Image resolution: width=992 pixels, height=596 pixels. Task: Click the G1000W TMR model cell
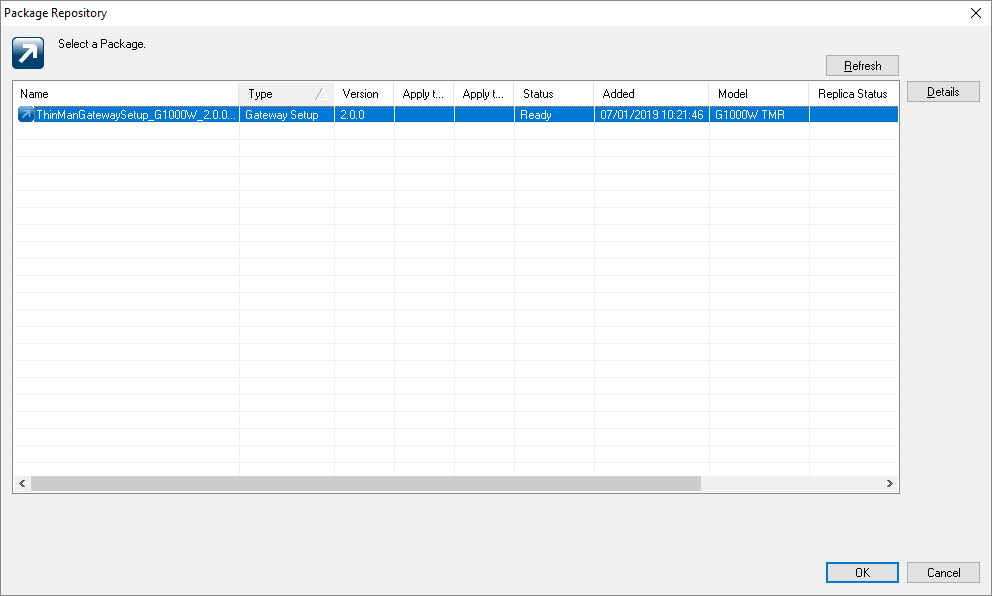759,115
